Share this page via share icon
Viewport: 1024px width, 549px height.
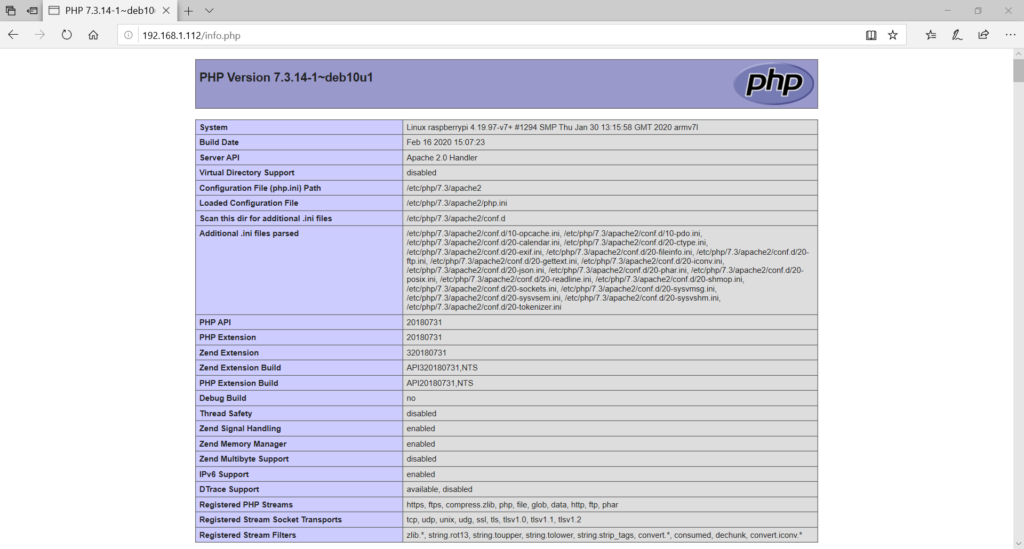click(983, 34)
